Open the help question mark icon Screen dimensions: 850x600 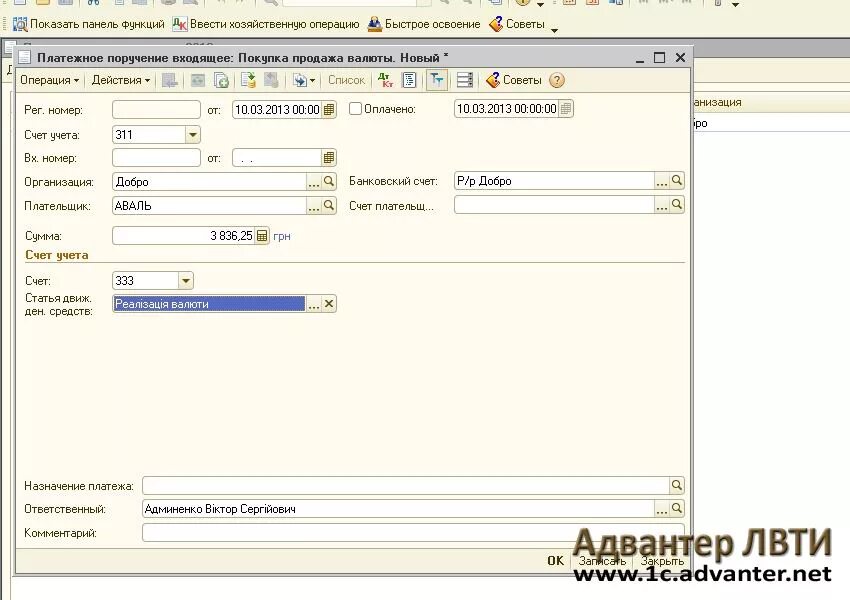point(557,80)
